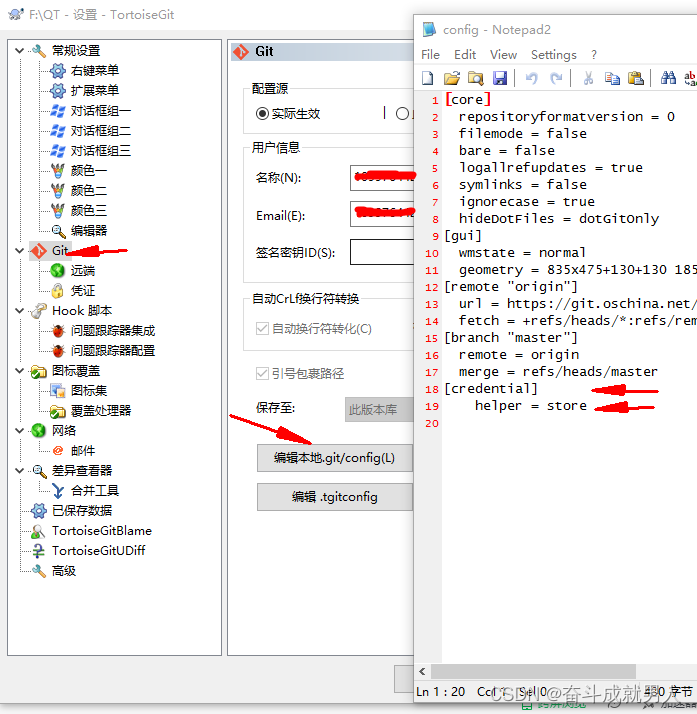
Task: Open 高级 advanced settings
Action: click(64, 571)
